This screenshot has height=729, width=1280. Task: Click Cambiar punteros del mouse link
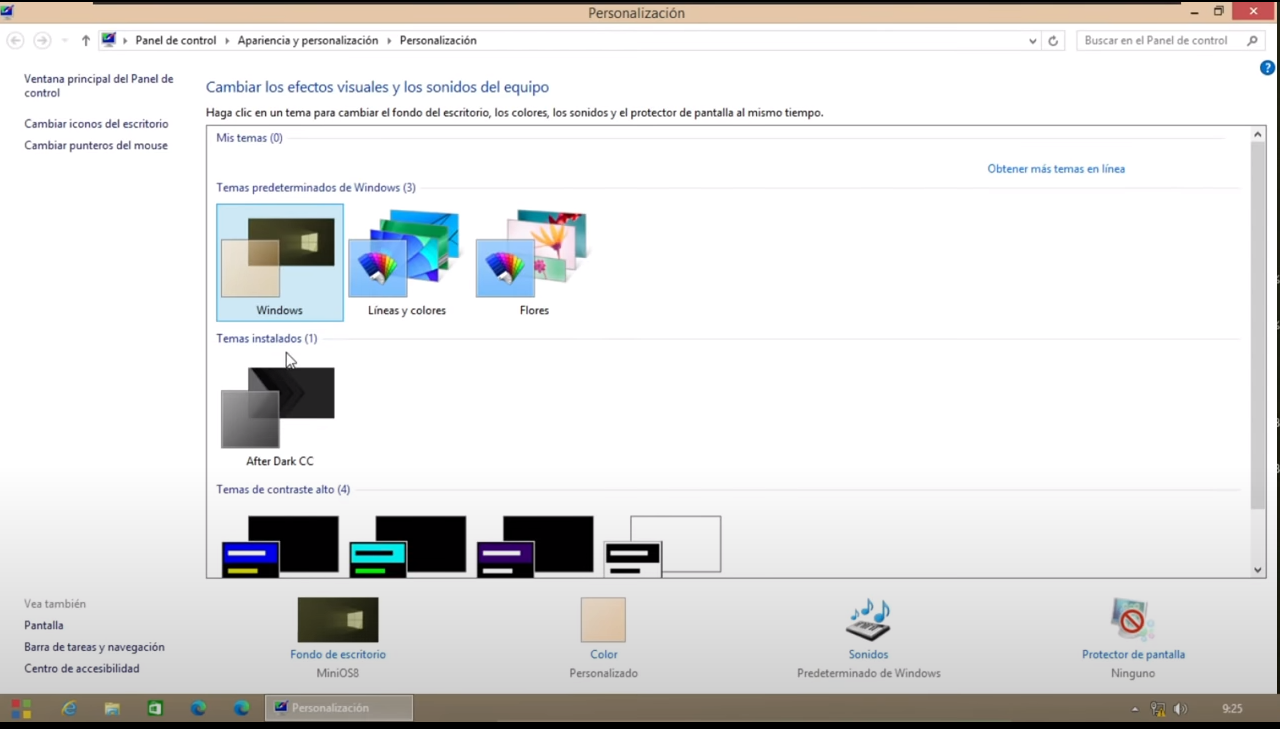(x=95, y=145)
